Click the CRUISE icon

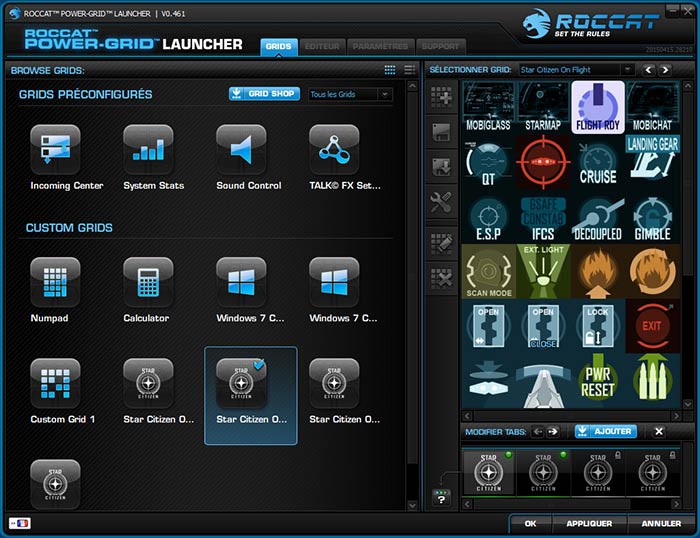(x=598, y=163)
